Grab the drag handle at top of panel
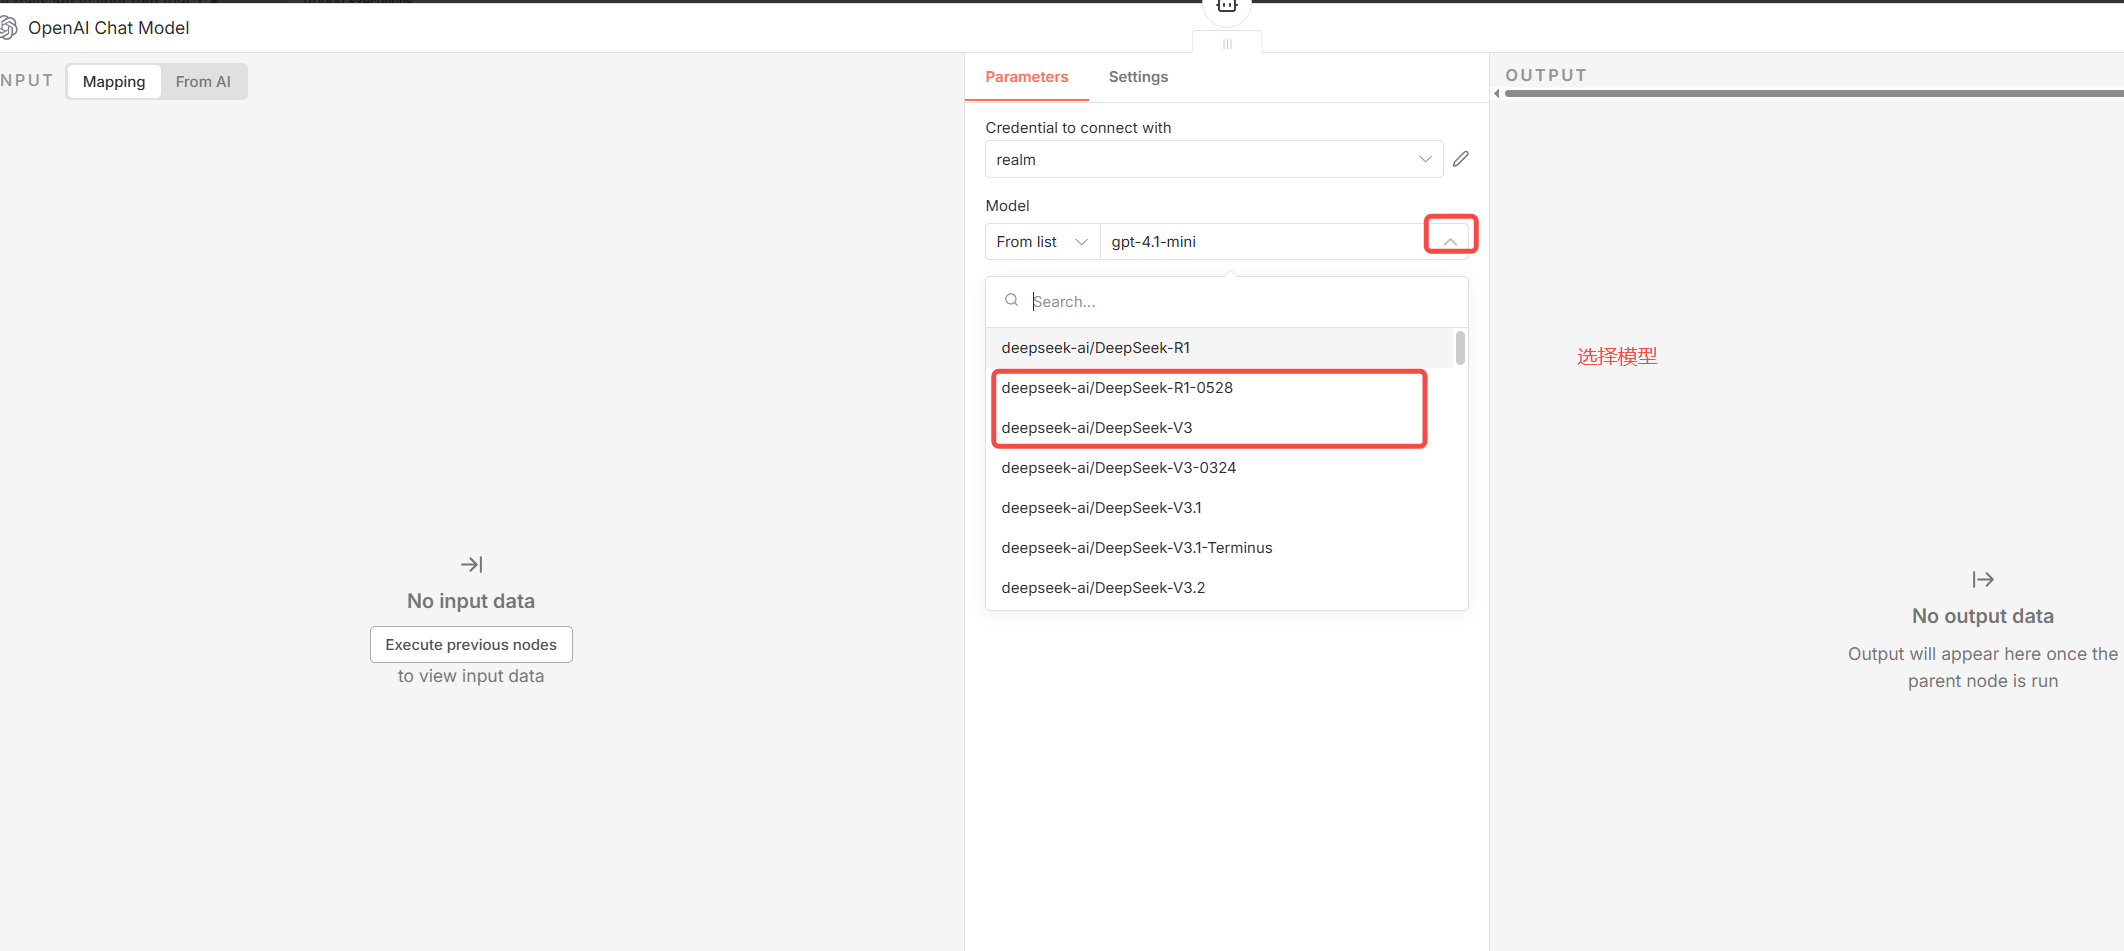2124x951 pixels. tap(1227, 44)
